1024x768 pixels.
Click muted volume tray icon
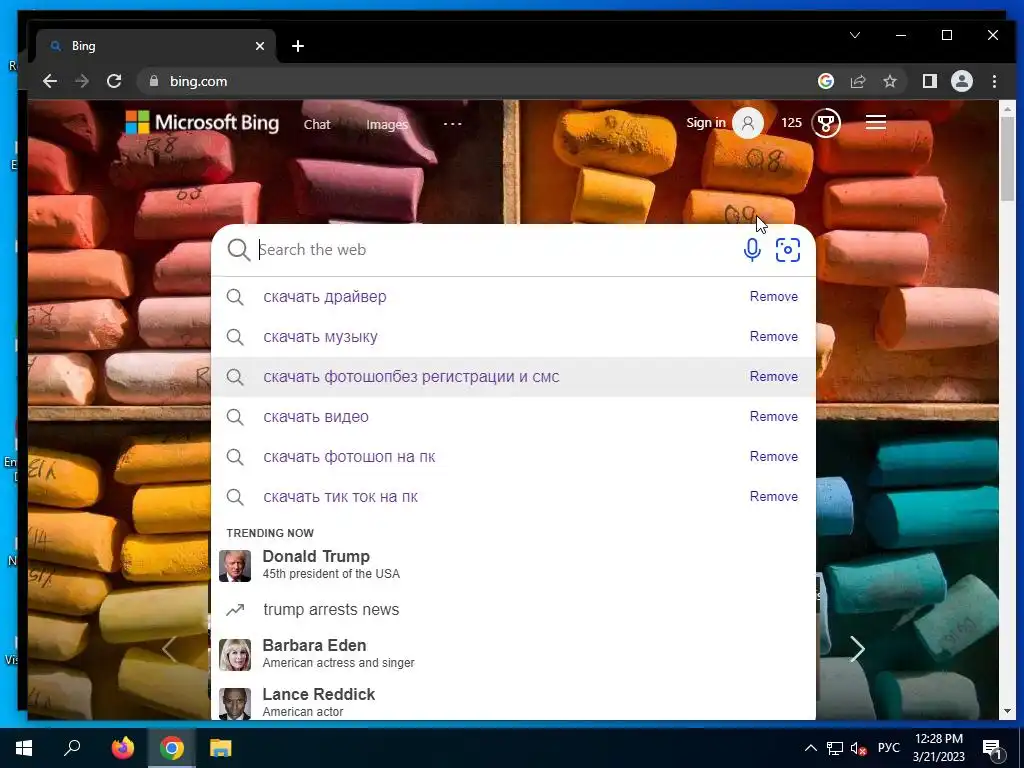(x=858, y=748)
